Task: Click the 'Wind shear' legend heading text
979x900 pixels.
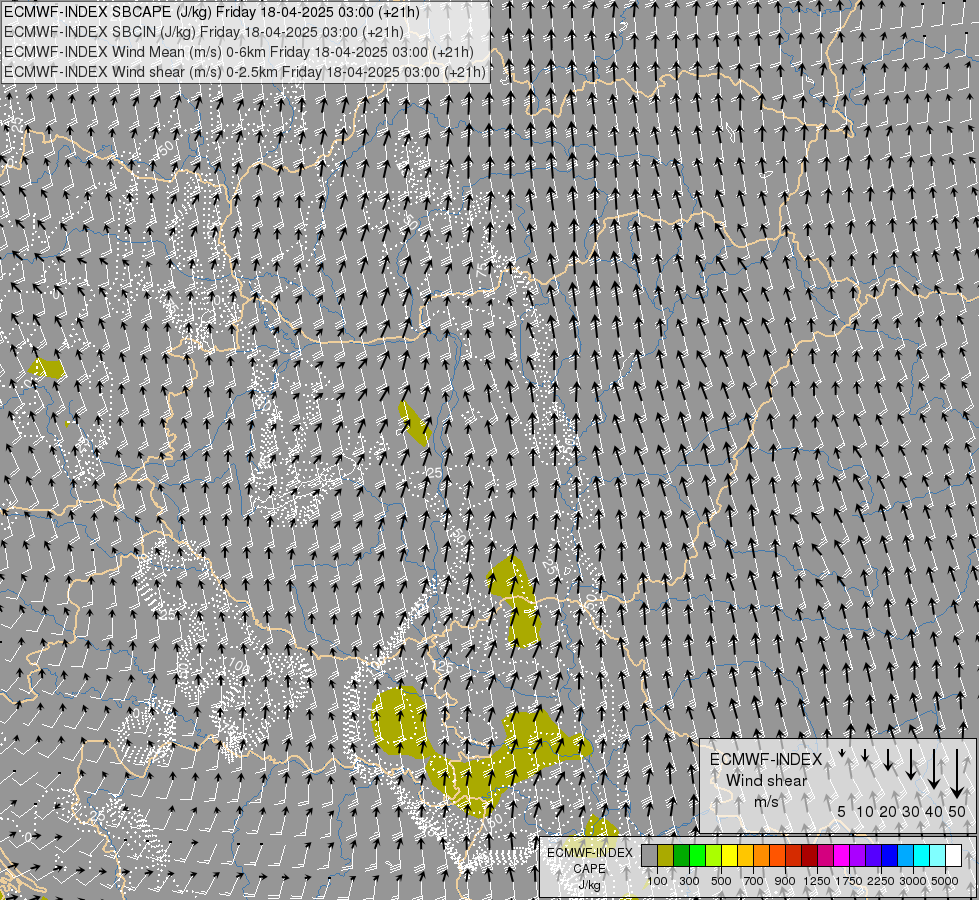Action: [x=766, y=781]
